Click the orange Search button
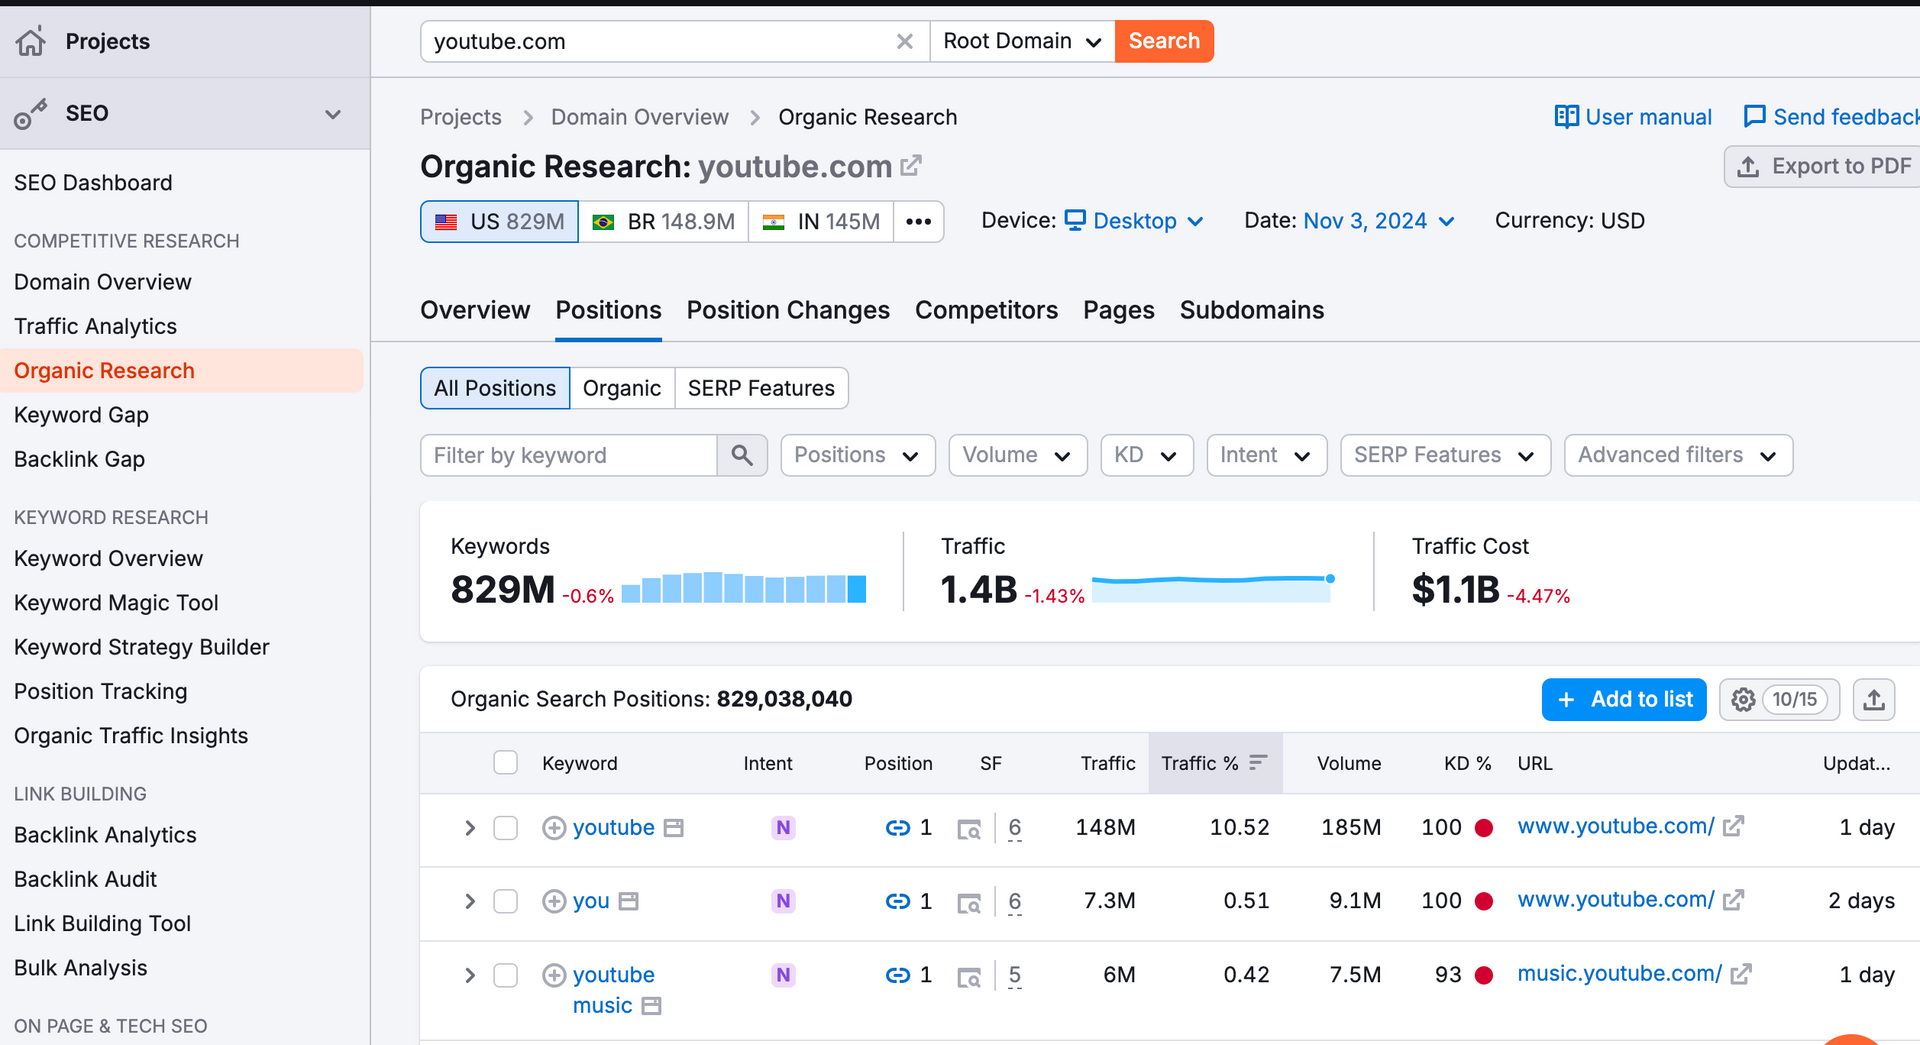The image size is (1920, 1045). (1164, 41)
